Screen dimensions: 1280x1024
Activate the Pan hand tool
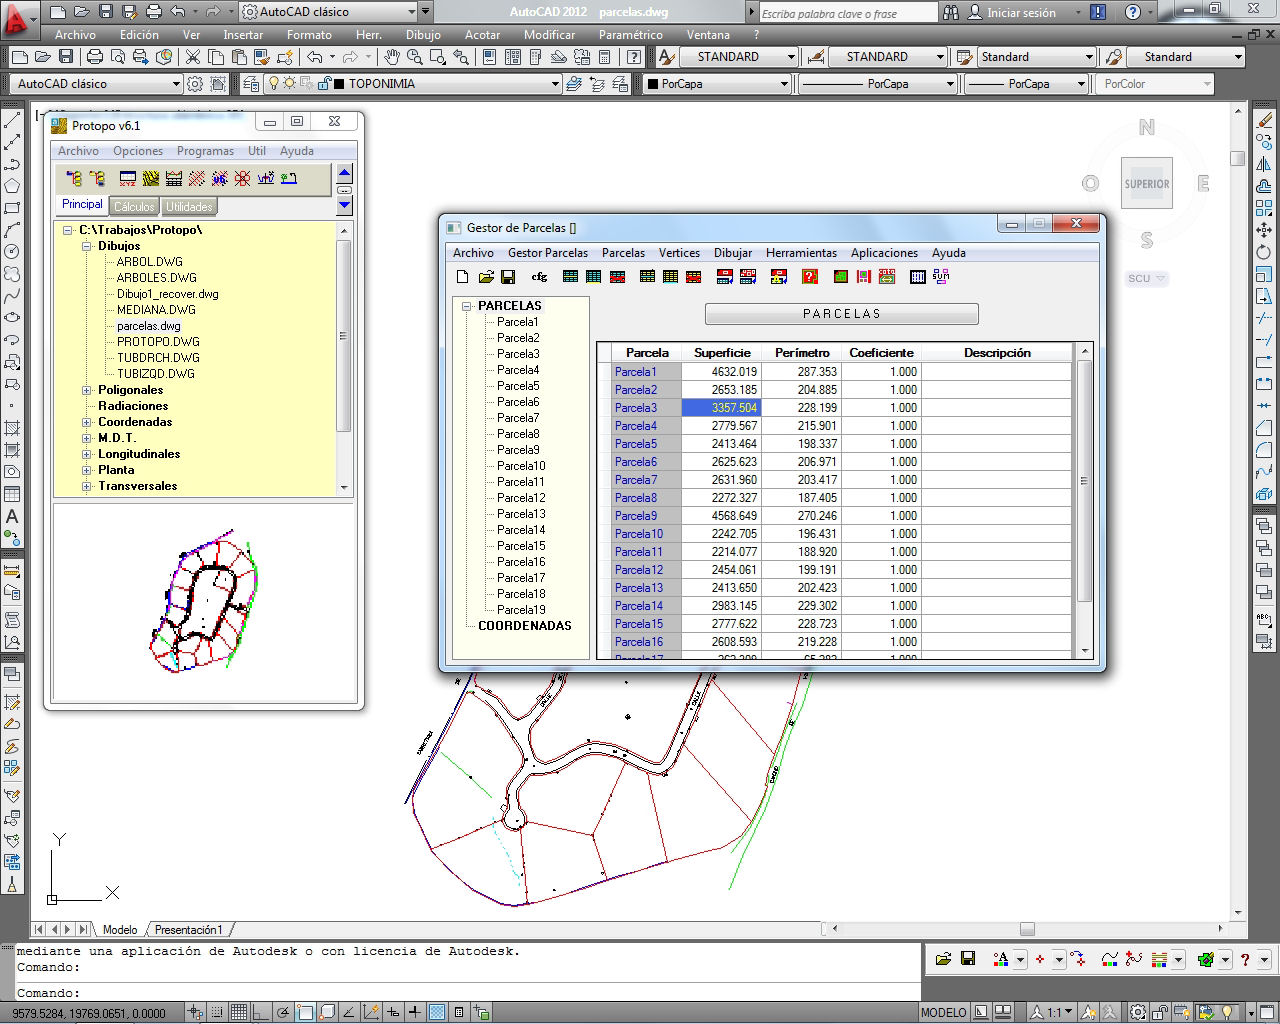click(x=392, y=57)
